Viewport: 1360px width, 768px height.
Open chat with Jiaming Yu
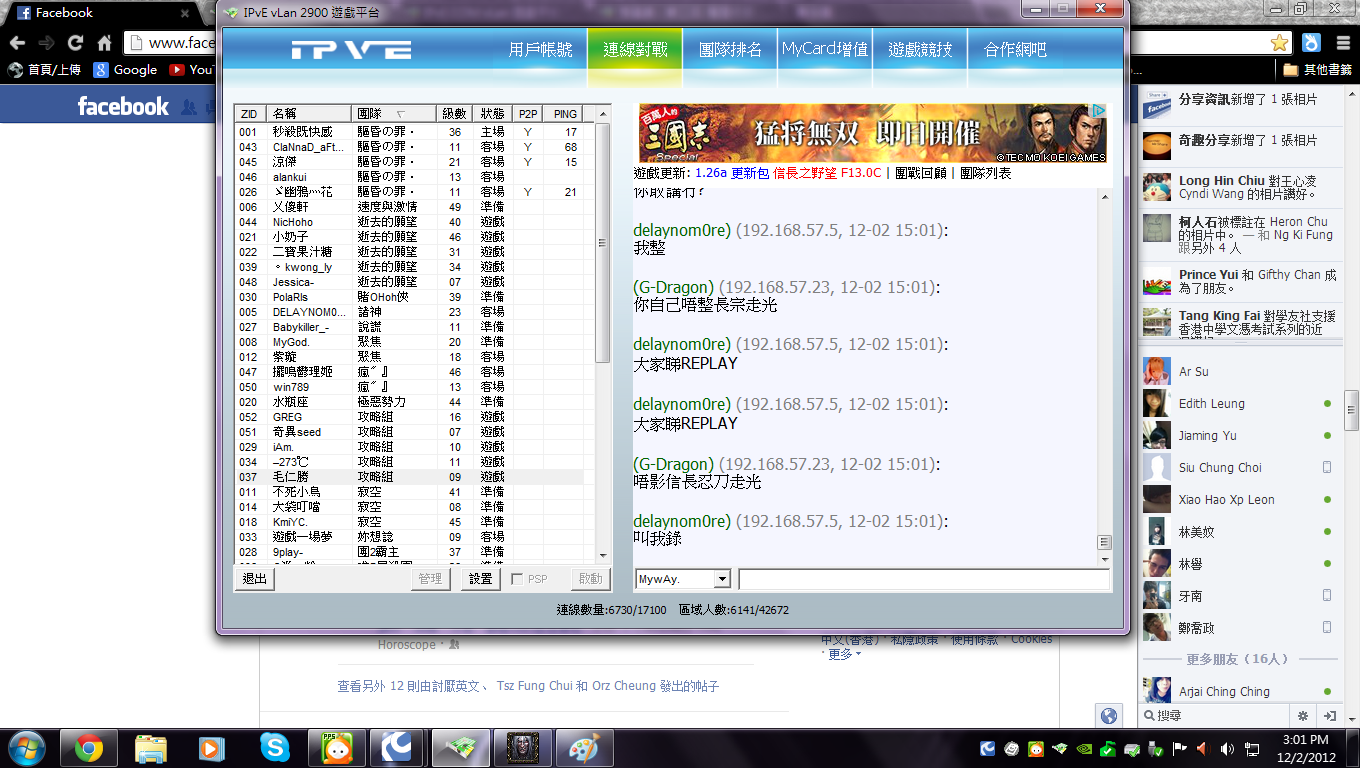tap(1238, 436)
